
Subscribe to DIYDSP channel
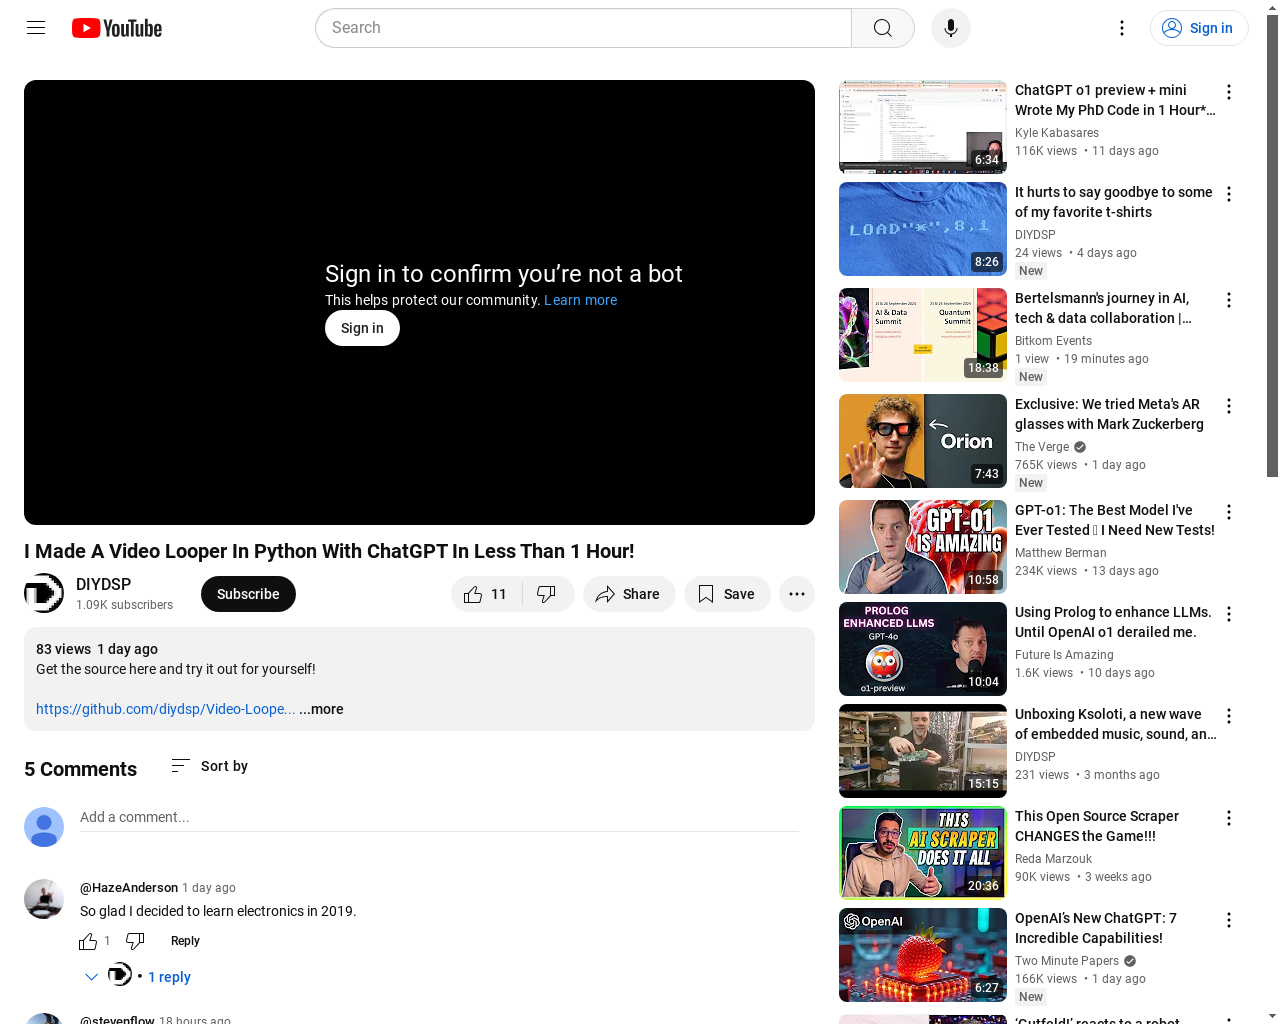click(x=248, y=594)
